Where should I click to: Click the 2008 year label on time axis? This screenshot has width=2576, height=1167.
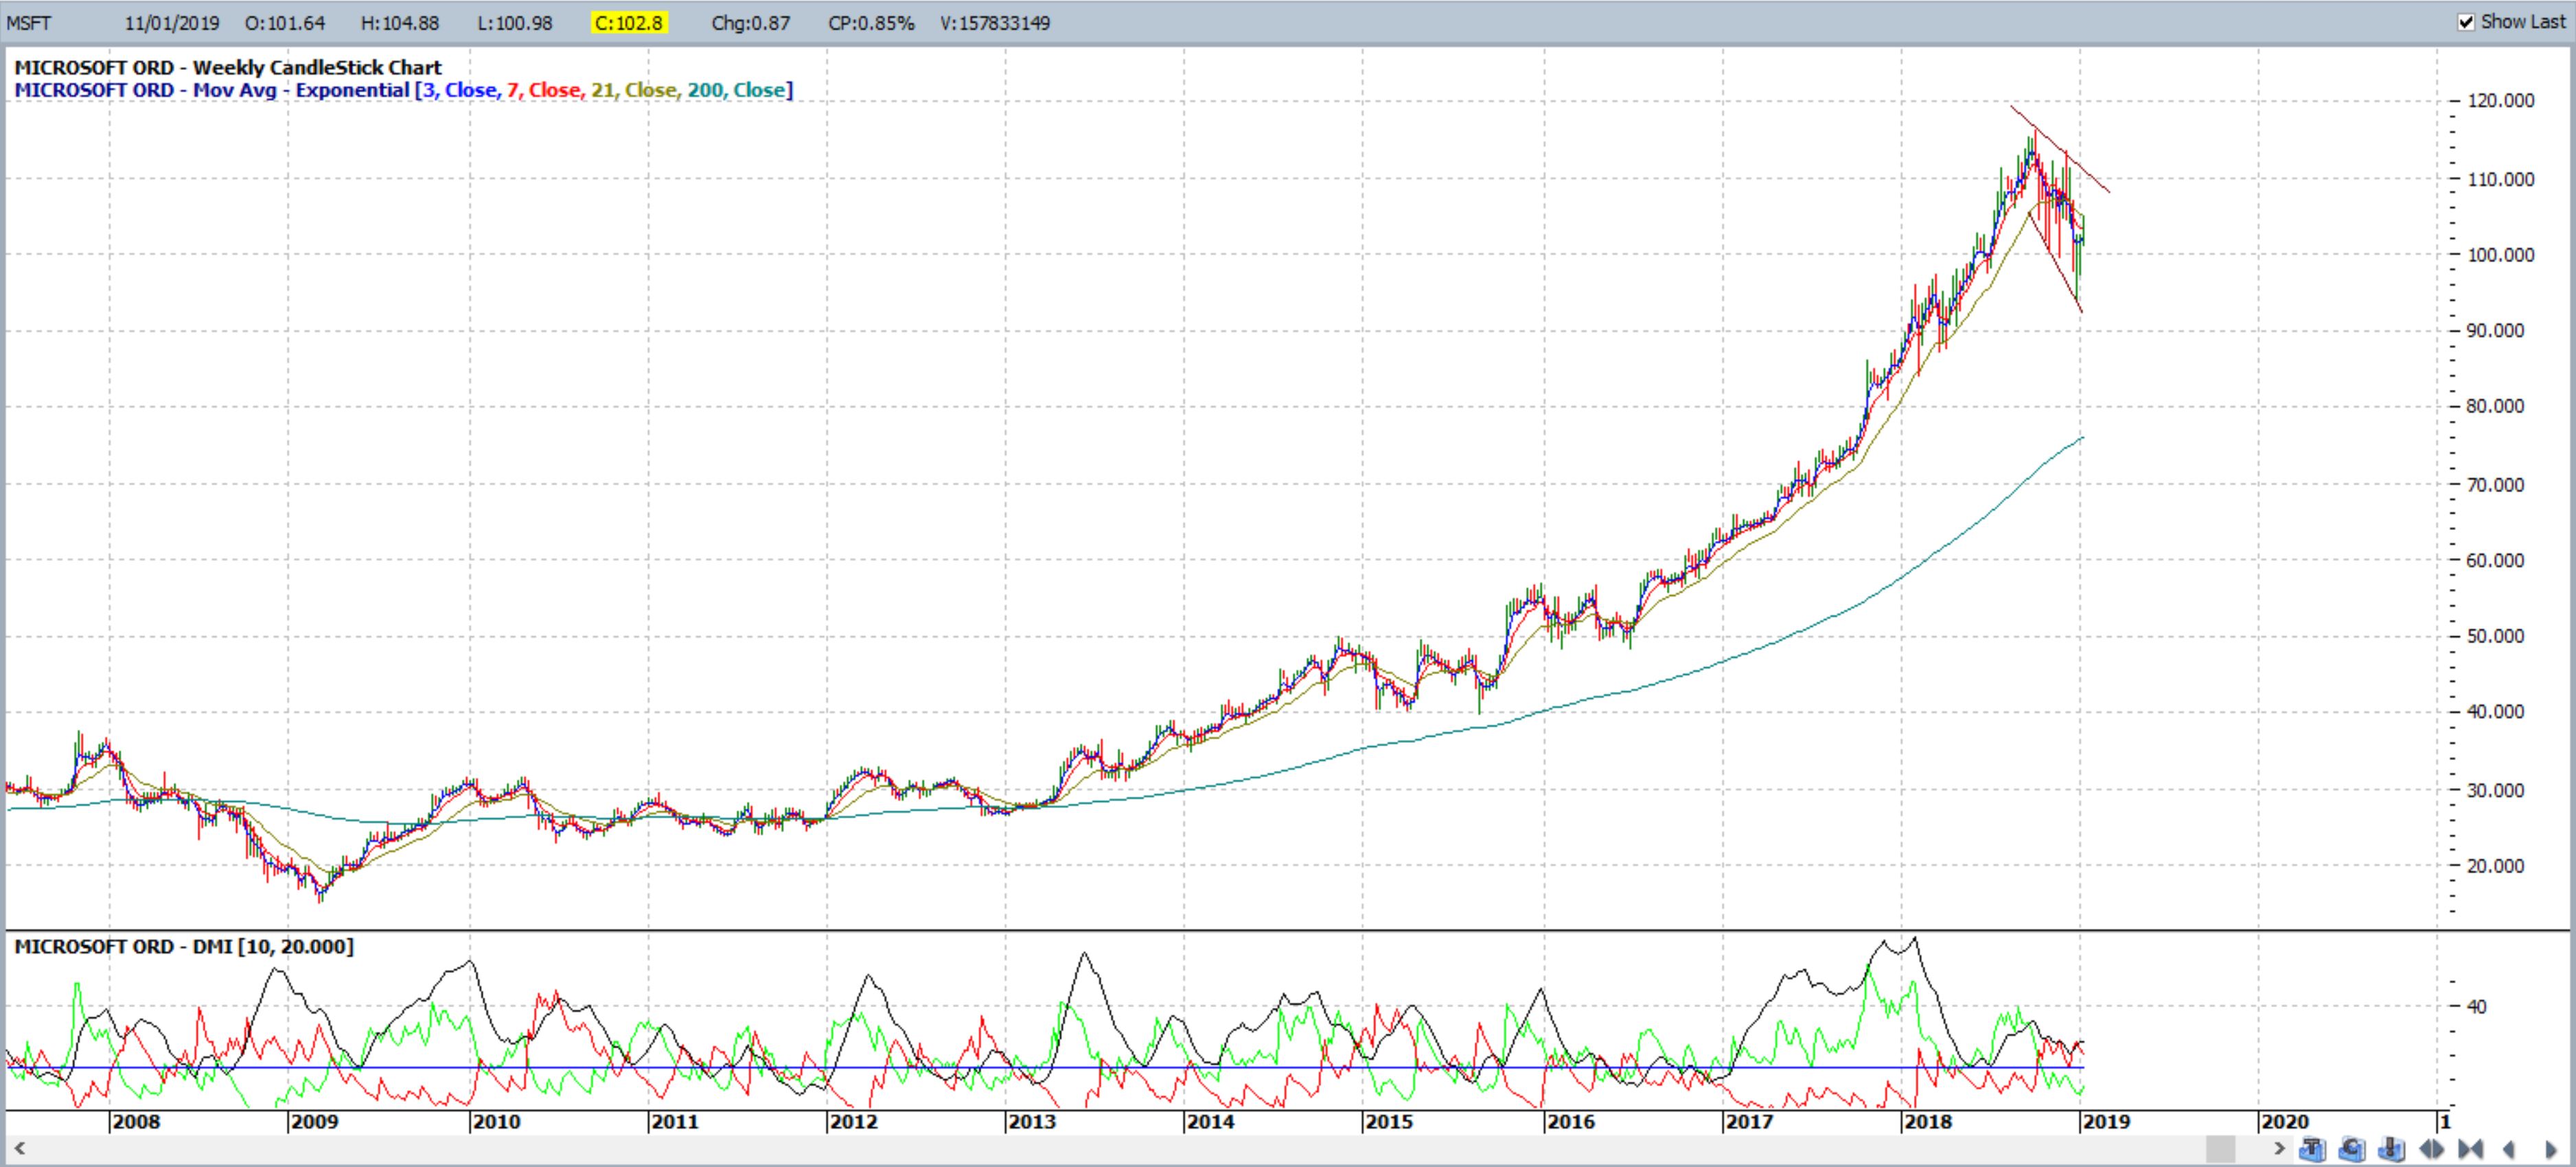pos(136,1121)
